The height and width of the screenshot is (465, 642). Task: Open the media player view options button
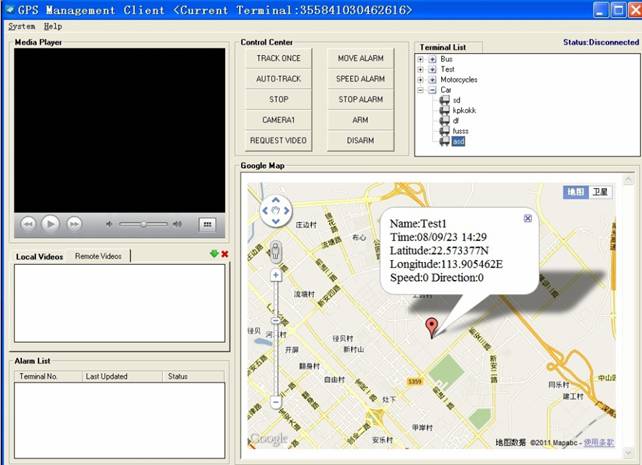tap(207, 224)
